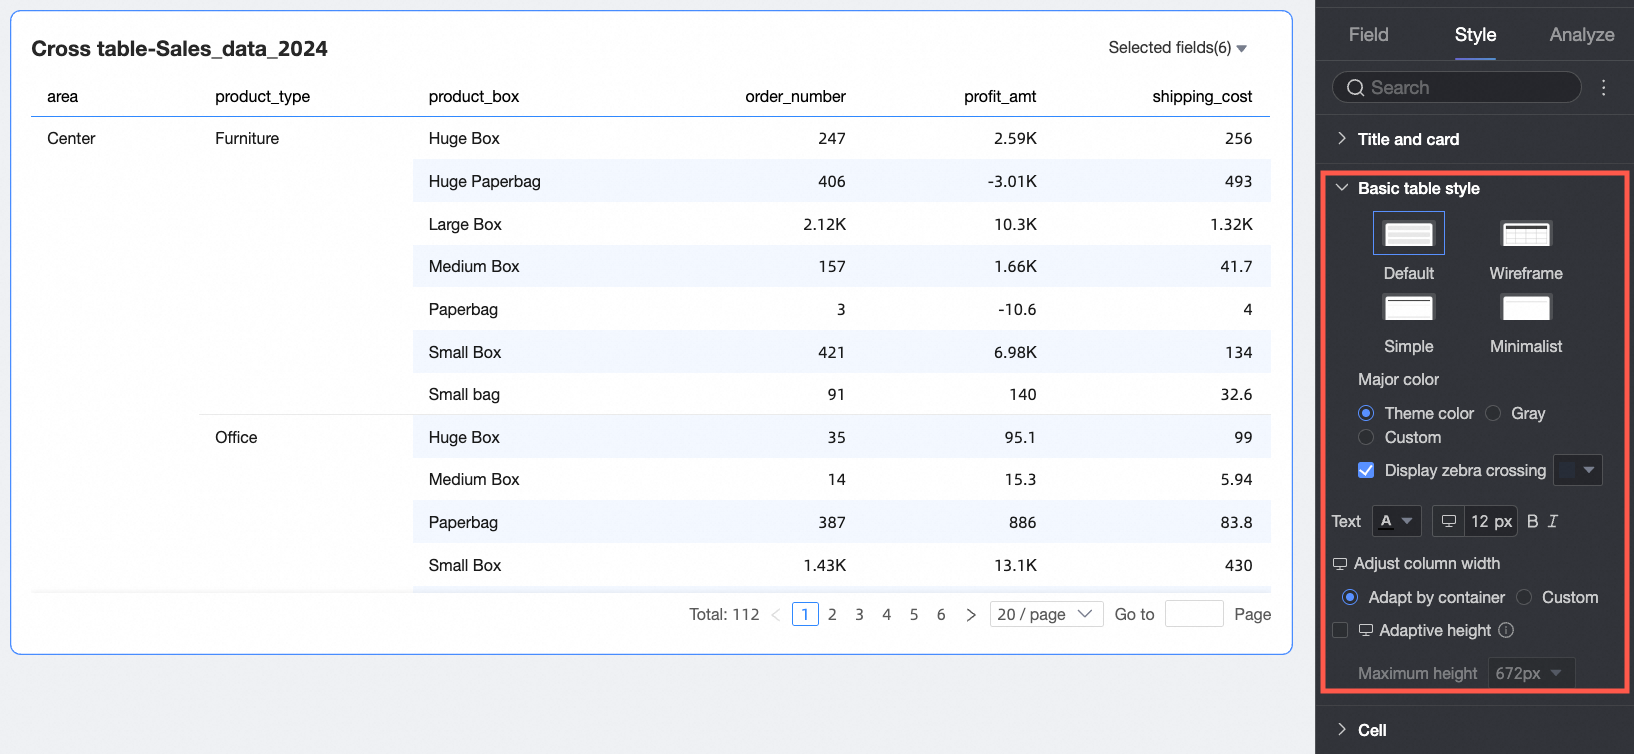The image size is (1634, 754).
Task: Enable the Adaptive height checkbox
Action: (x=1340, y=630)
